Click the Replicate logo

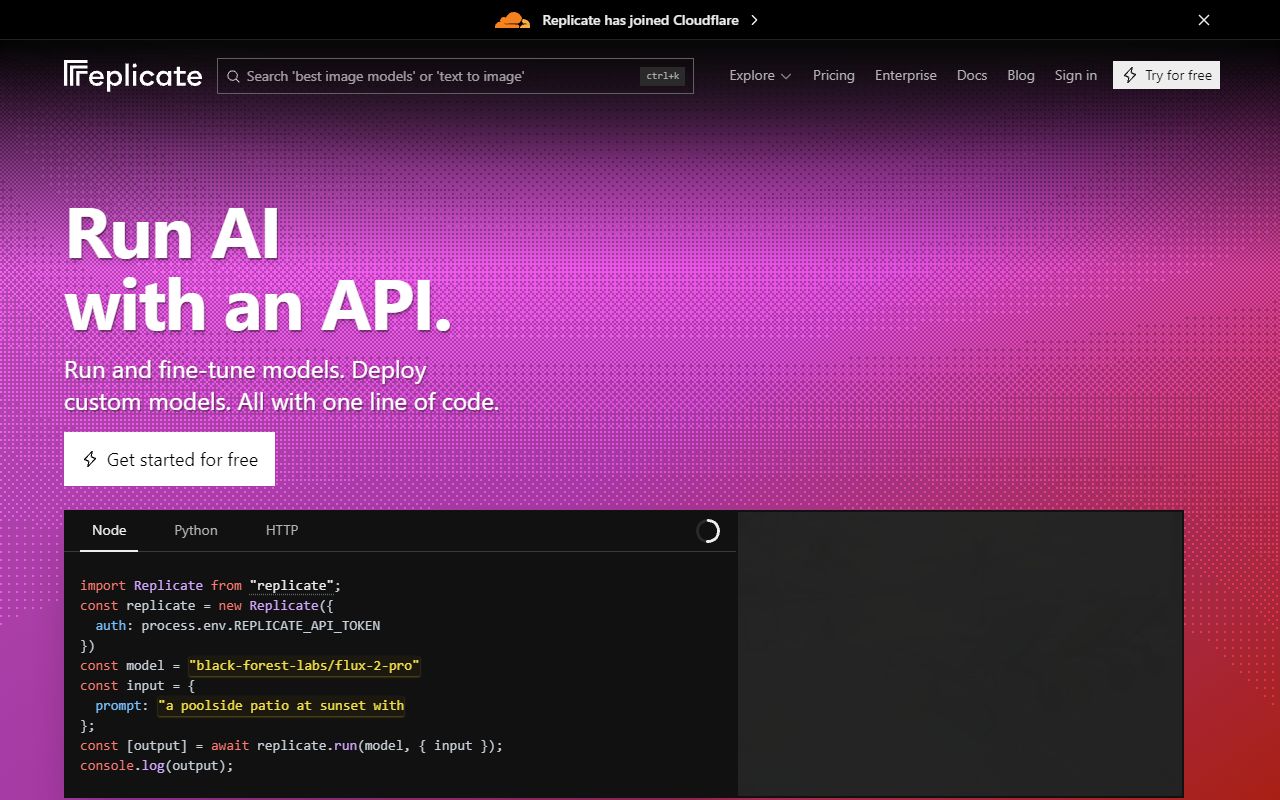(132, 75)
